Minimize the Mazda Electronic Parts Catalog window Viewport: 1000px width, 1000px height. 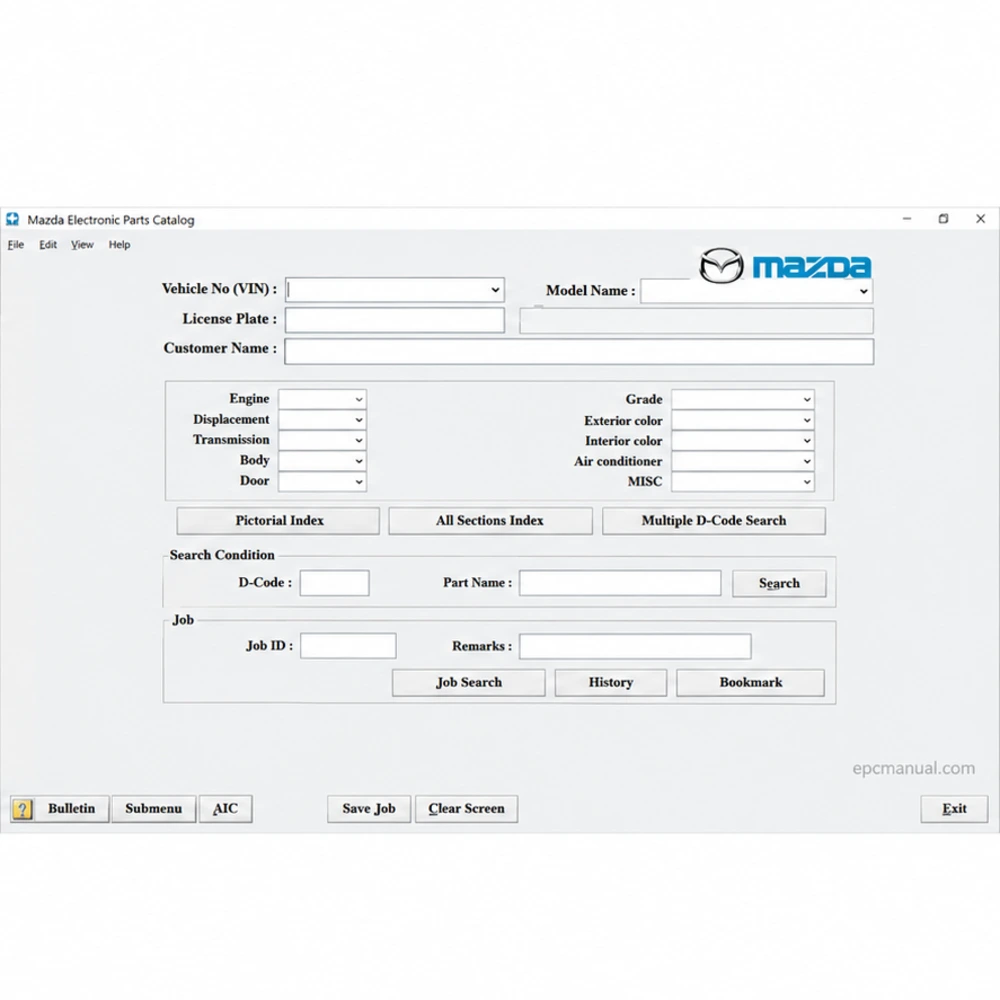[x=907, y=219]
